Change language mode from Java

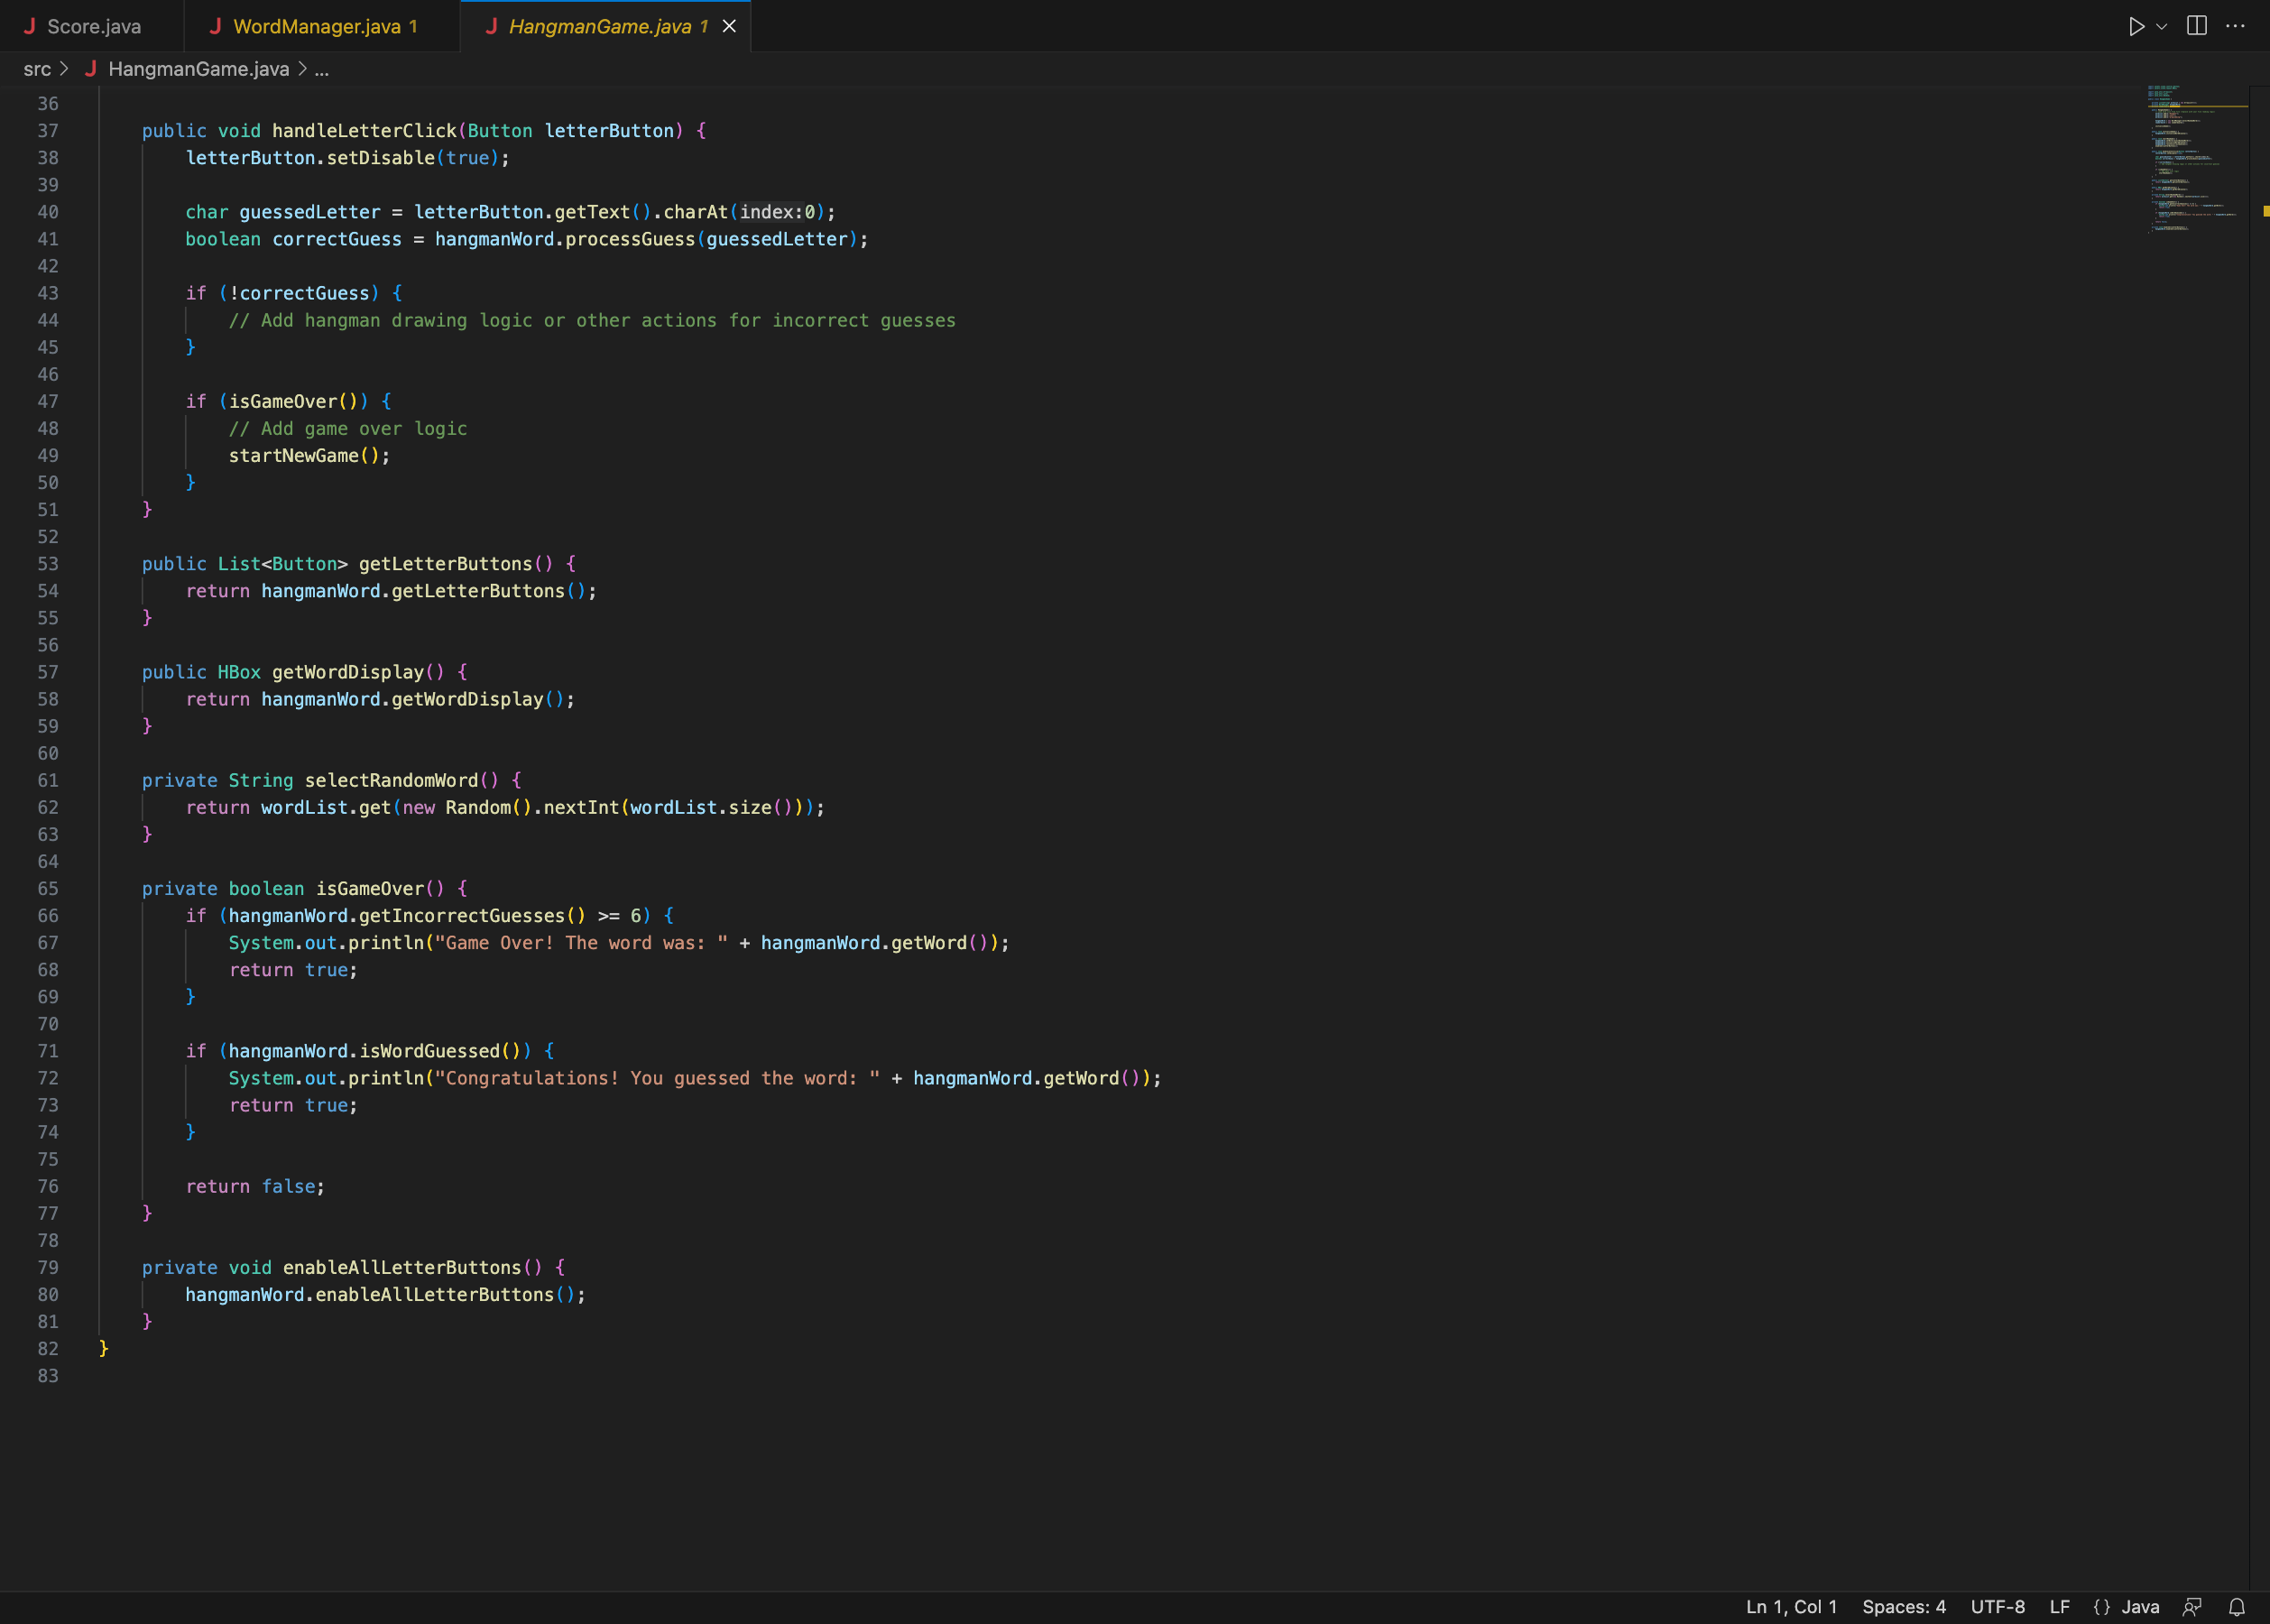coord(2140,1607)
